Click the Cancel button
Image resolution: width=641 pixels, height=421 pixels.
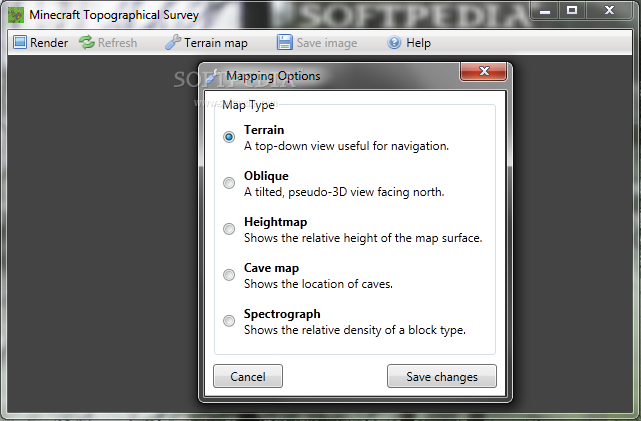pyautogui.click(x=248, y=376)
